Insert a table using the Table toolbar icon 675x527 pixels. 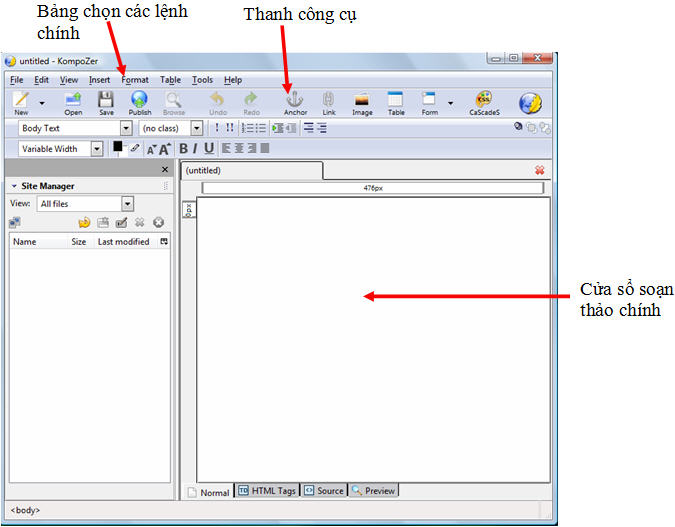(x=396, y=103)
